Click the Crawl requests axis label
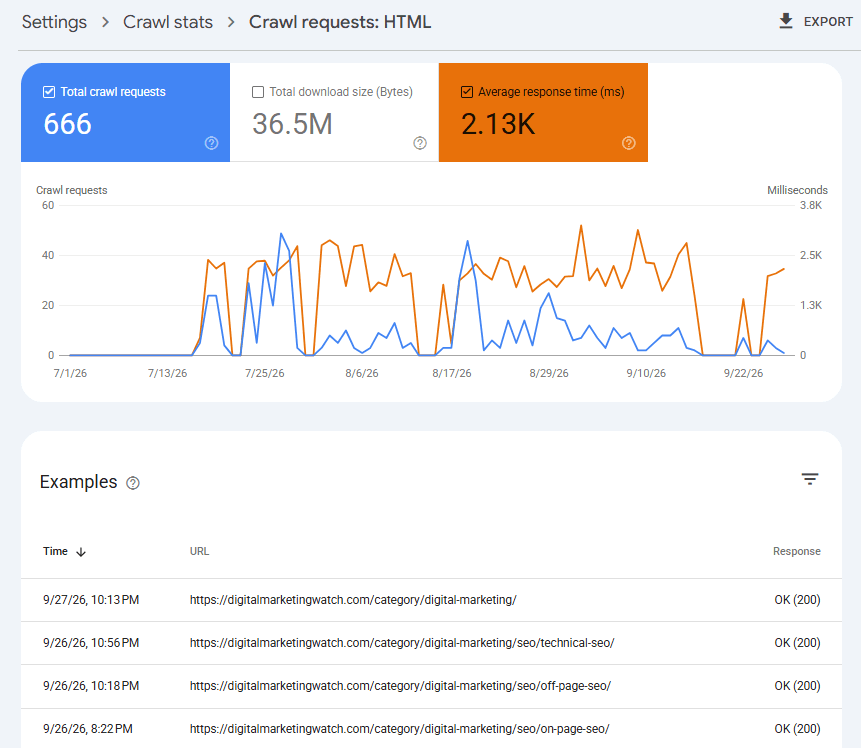The width and height of the screenshot is (861, 748). point(71,190)
